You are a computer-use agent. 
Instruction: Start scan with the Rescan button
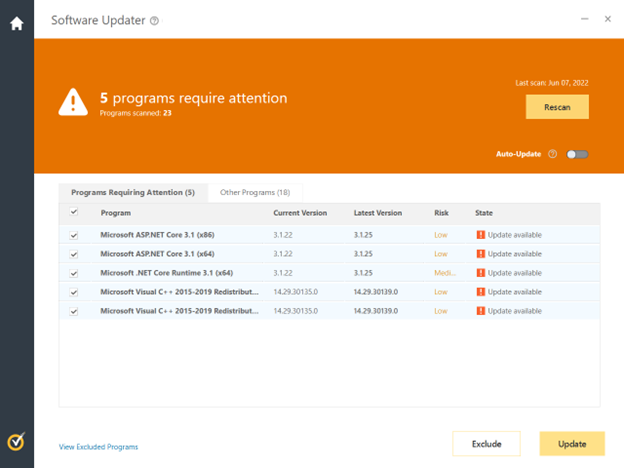click(557, 107)
